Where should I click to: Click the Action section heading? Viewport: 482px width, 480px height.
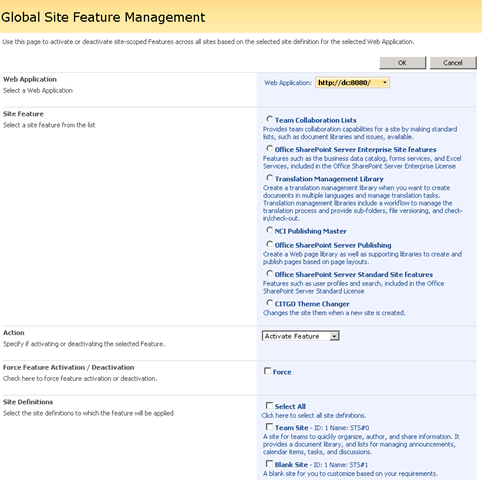(14, 333)
